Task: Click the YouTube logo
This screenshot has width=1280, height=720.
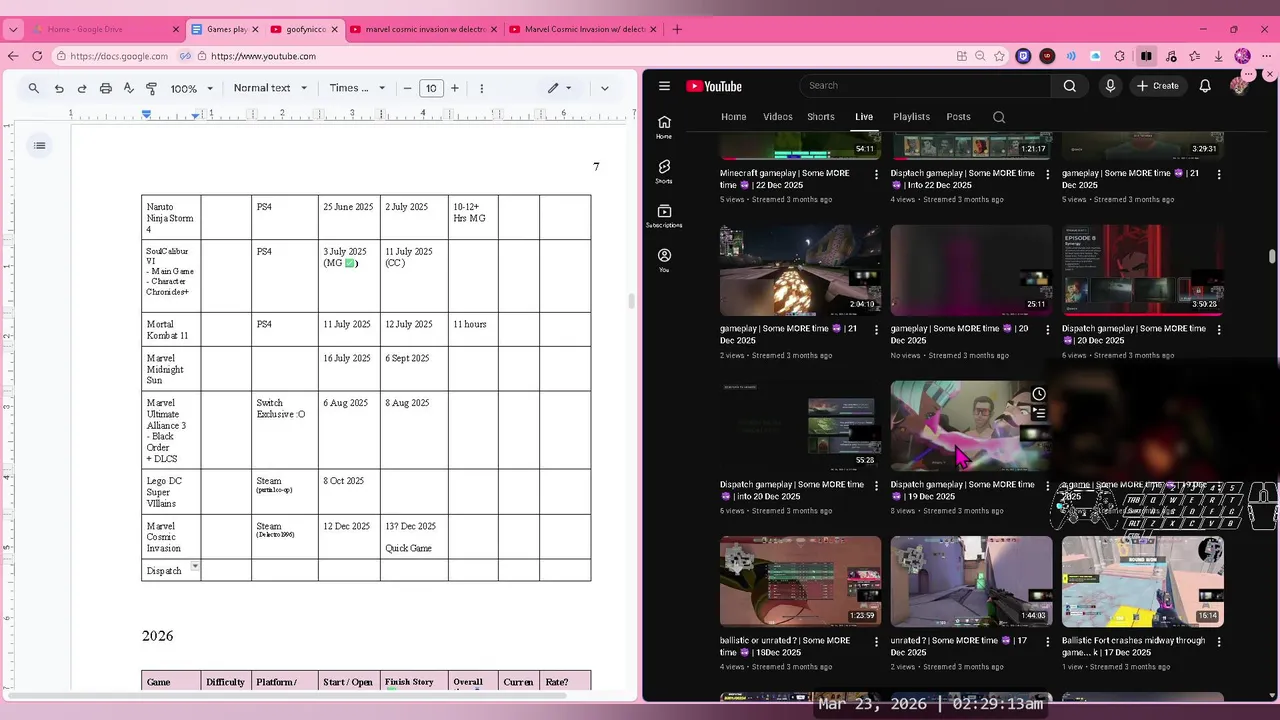Action: 714,86
